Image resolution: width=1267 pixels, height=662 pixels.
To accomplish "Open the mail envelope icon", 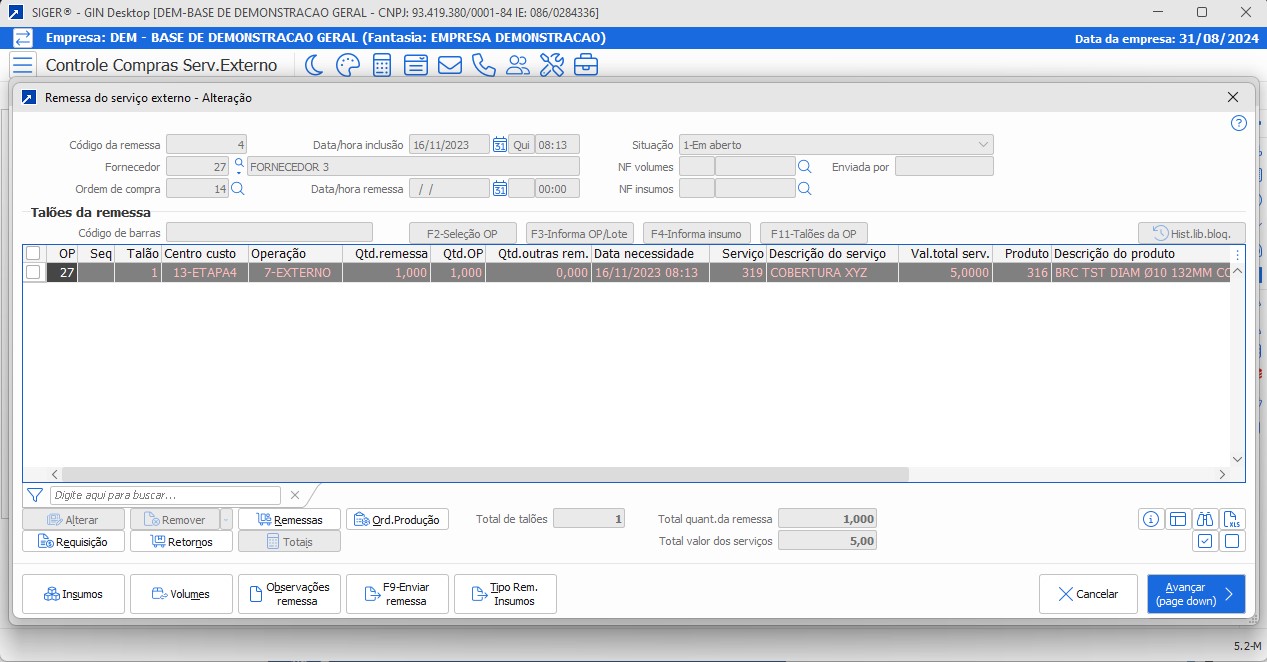I will click(x=450, y=65).
